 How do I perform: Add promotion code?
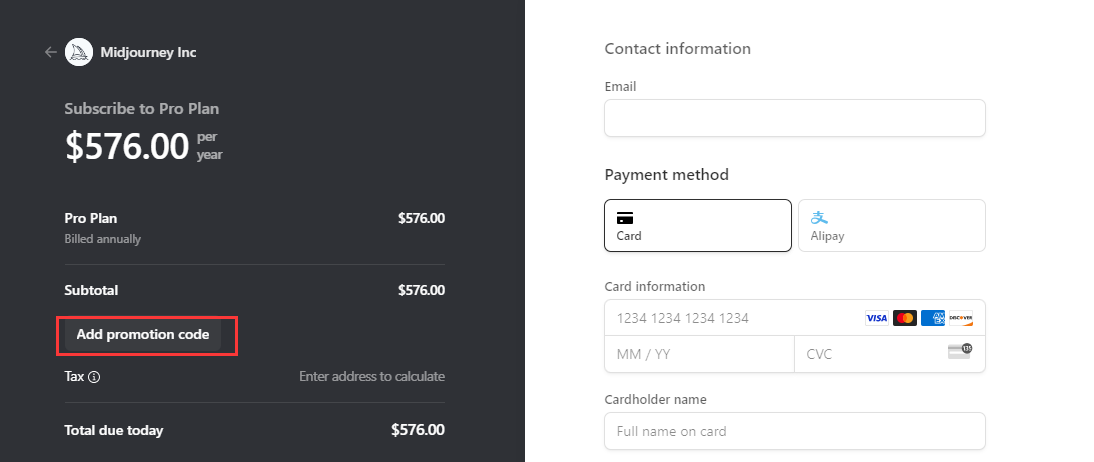coord(142,334)
